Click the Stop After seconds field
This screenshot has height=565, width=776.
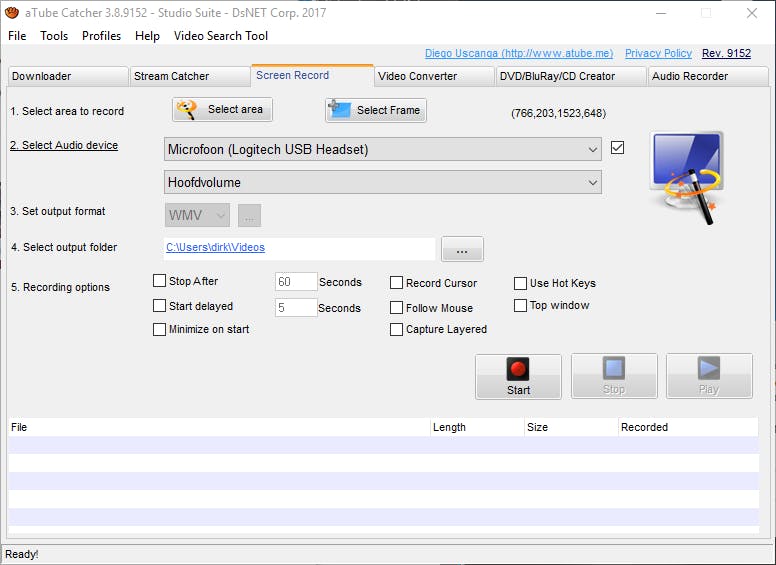tap(296, 282)
